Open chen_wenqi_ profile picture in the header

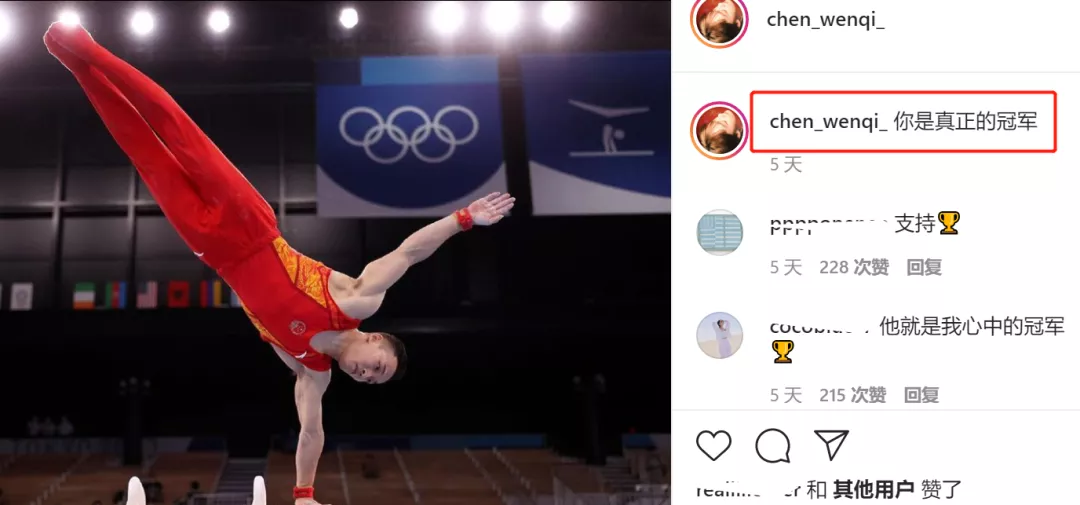(719, 20)
